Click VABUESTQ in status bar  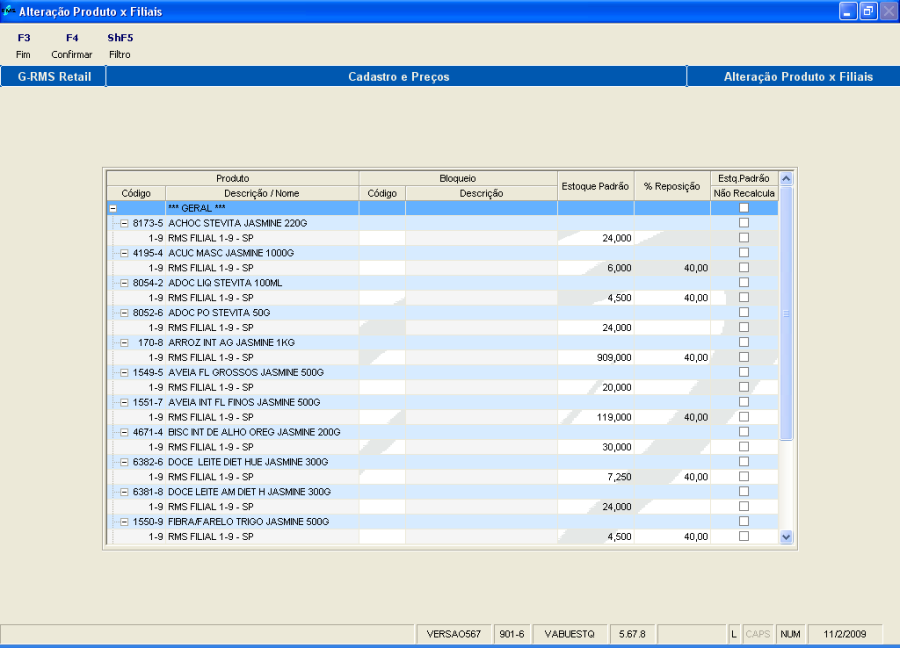(x=569, y=634)
